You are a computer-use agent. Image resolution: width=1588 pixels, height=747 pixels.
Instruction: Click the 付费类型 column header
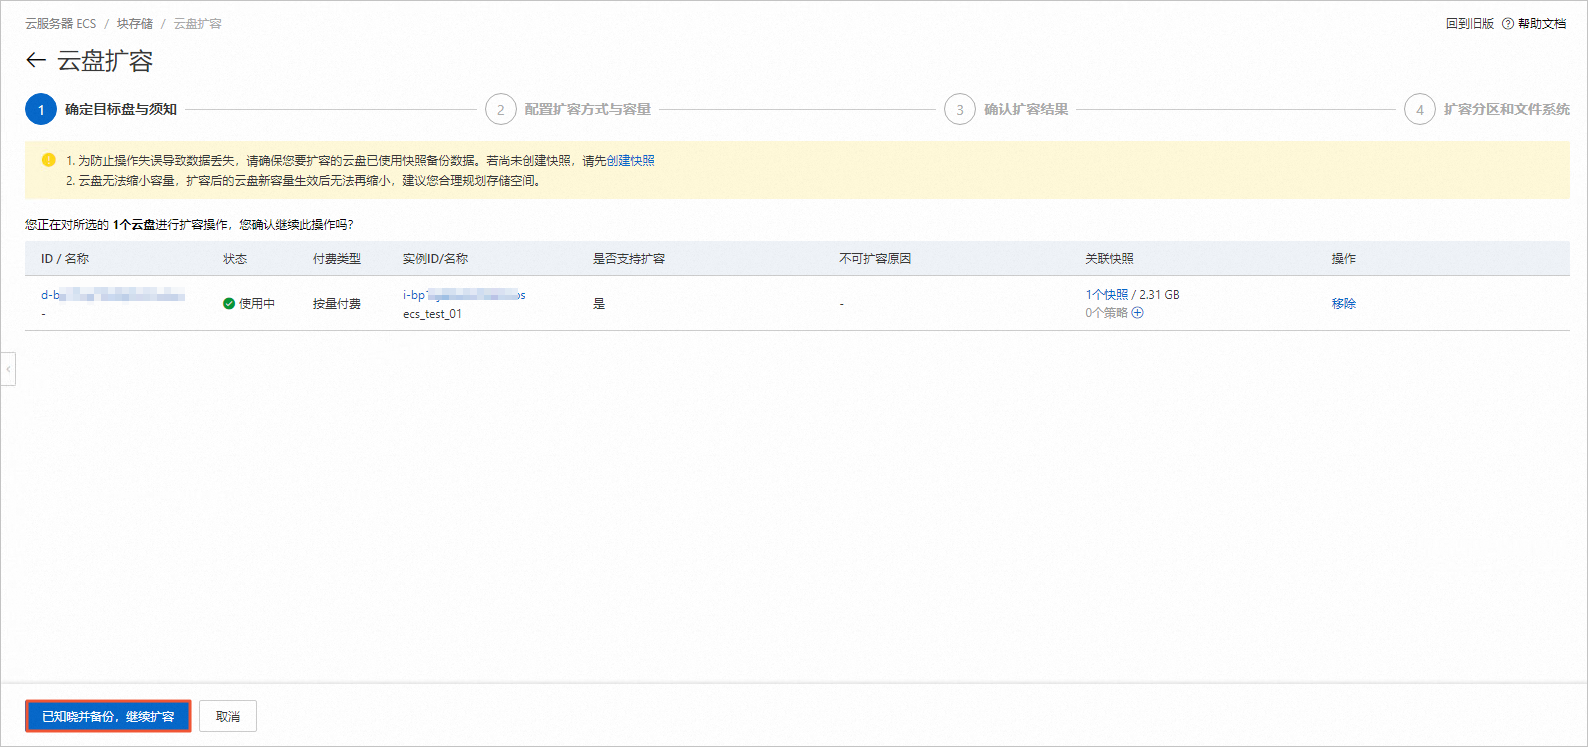point(337,259)
